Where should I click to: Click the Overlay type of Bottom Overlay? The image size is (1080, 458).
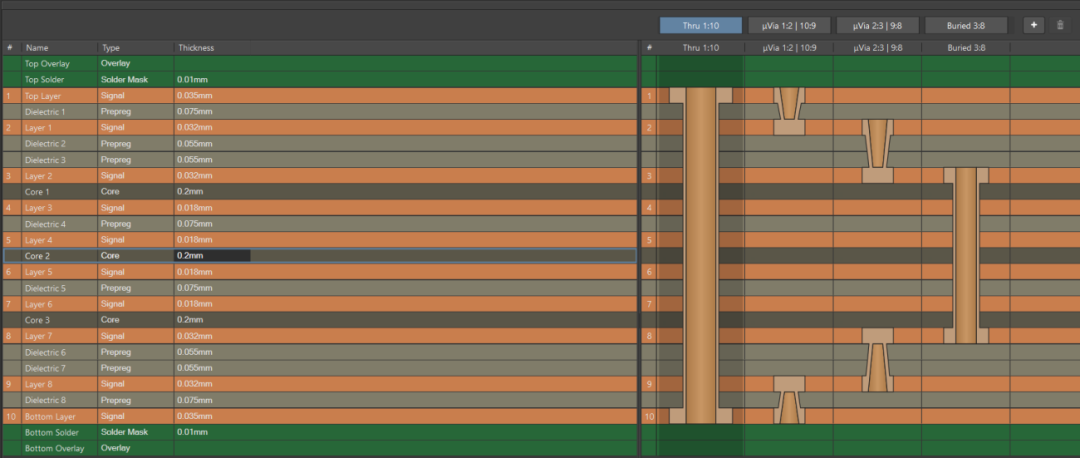coord(114,448)
